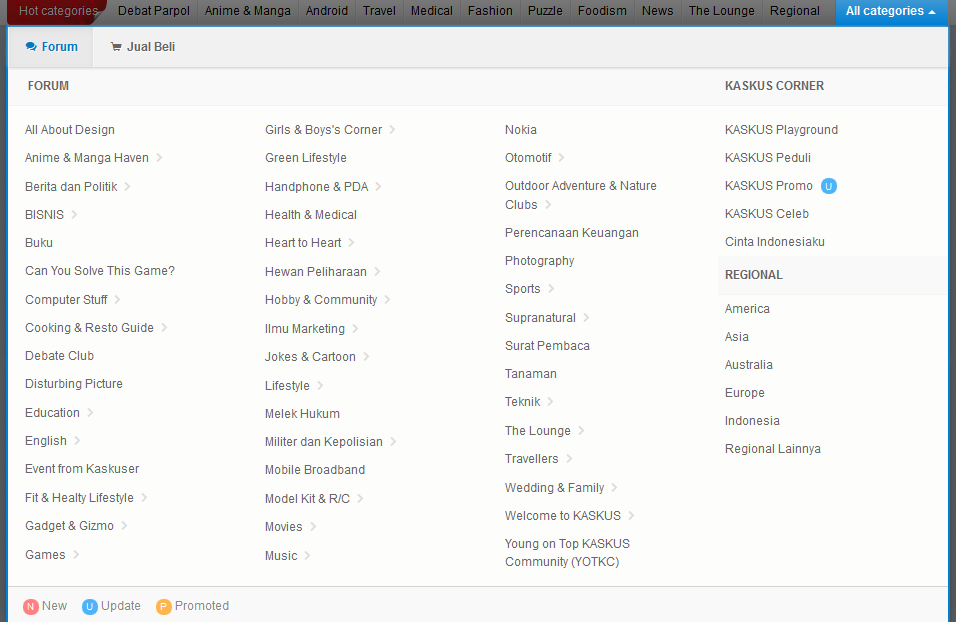Open Surat Pembaca forum

548,346
